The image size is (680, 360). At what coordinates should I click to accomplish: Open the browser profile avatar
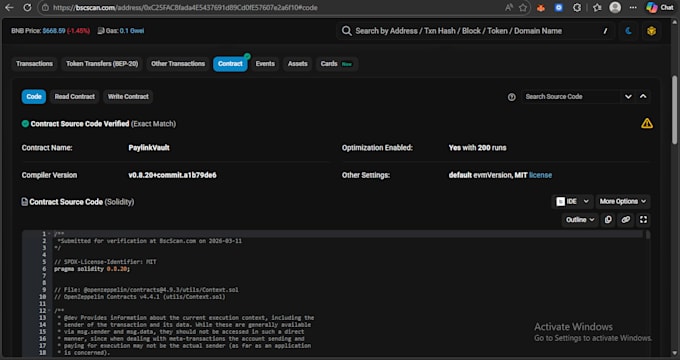click(x=615, y=7)
